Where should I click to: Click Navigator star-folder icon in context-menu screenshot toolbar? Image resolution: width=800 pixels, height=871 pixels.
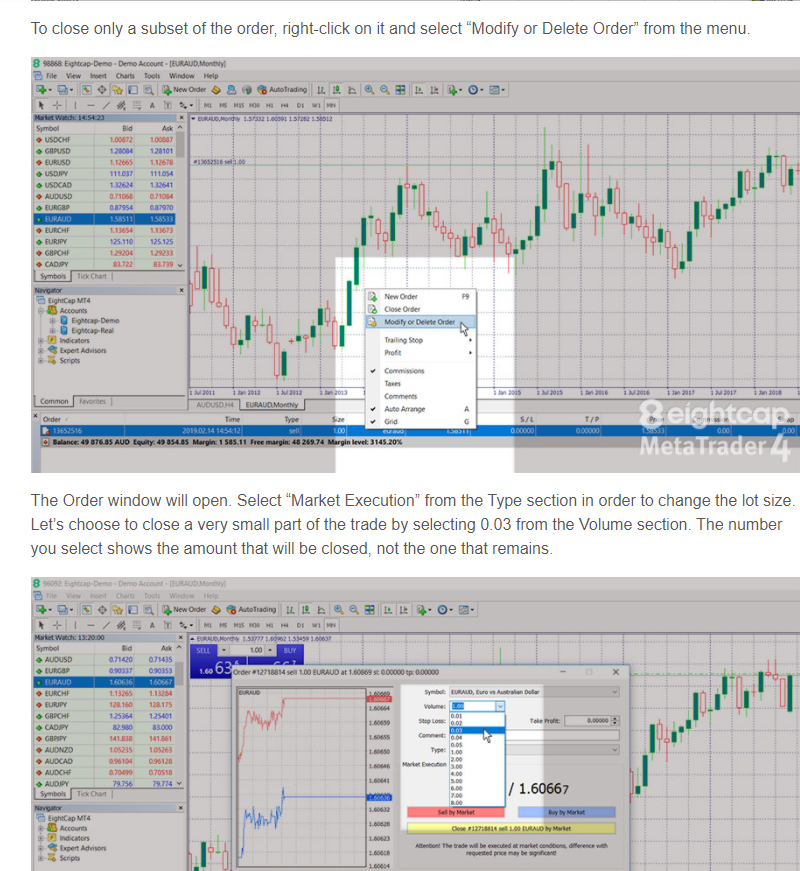[117, 89]
